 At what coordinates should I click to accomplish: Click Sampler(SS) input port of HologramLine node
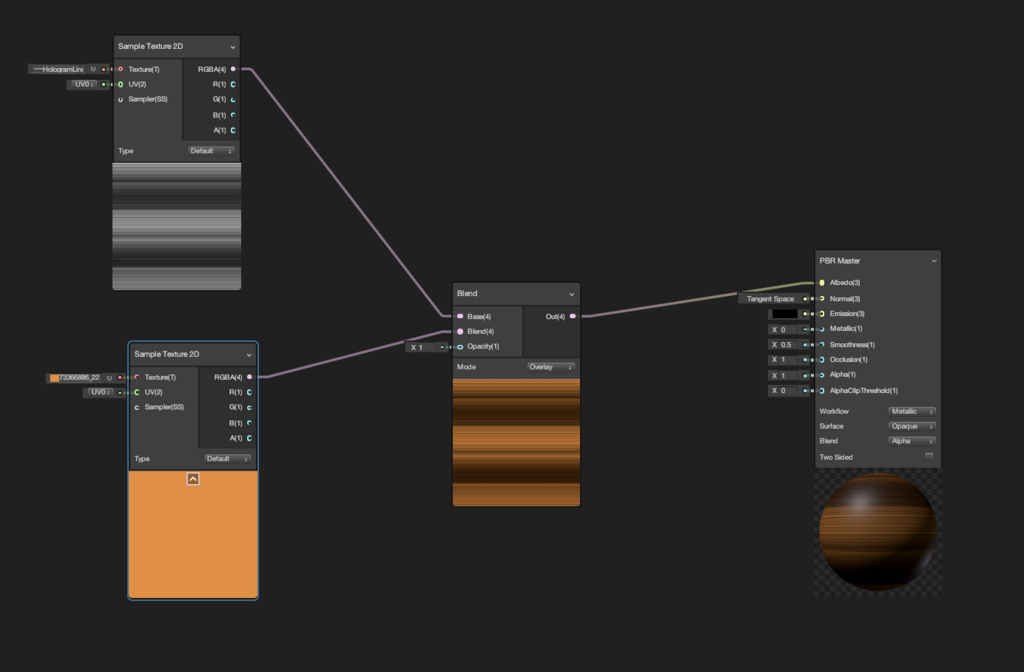120,99
